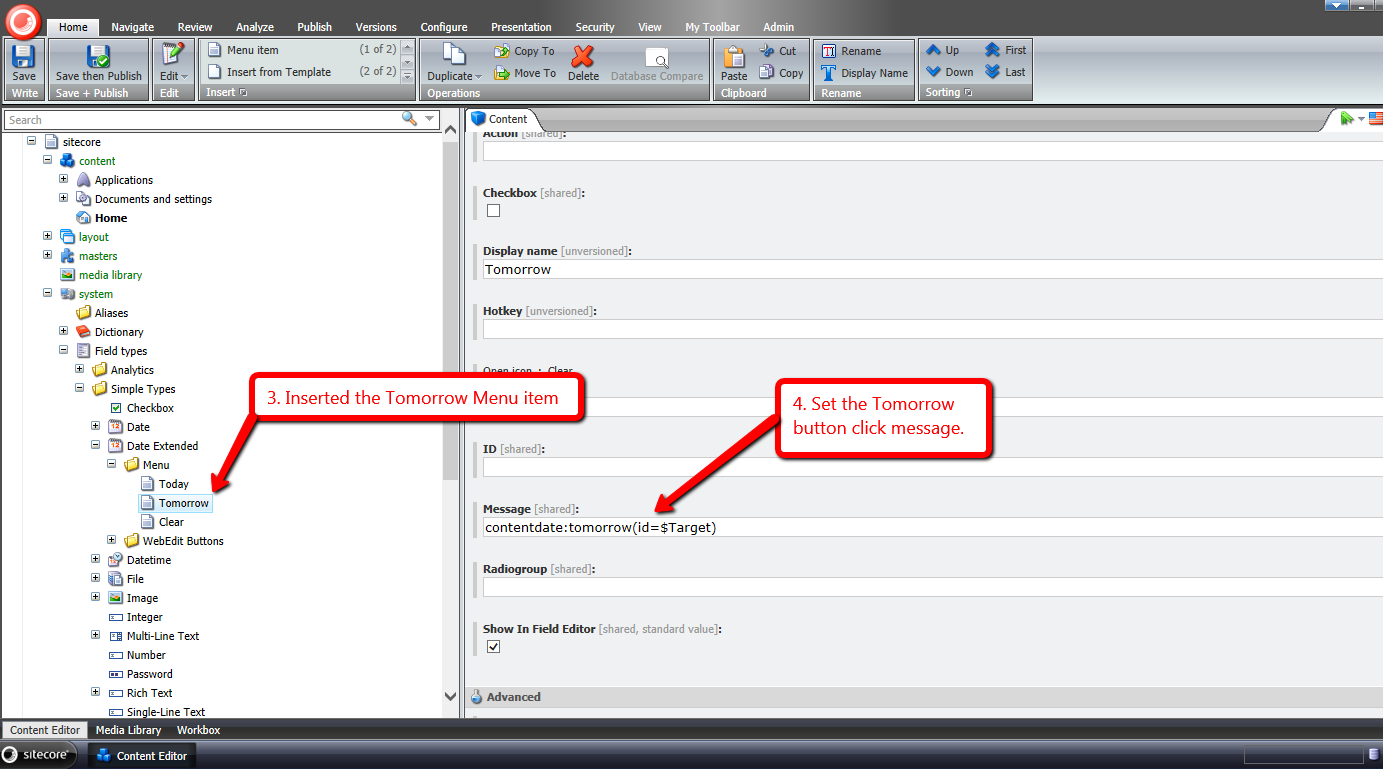Expand the WebEdit Buttons folder
This screenshot has width=1383, height=769.
pyautogui.click(x=112, y=541)
